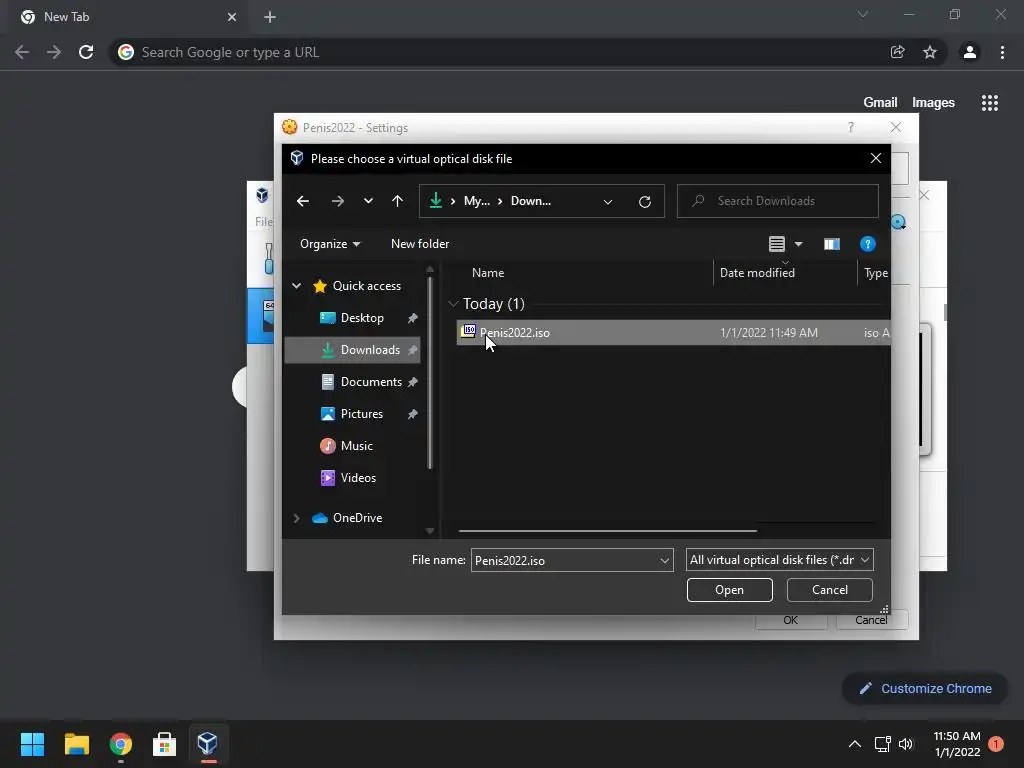Screen dimensions: 1024x768
Task: Go up one folder level
Action: (397, 201)
